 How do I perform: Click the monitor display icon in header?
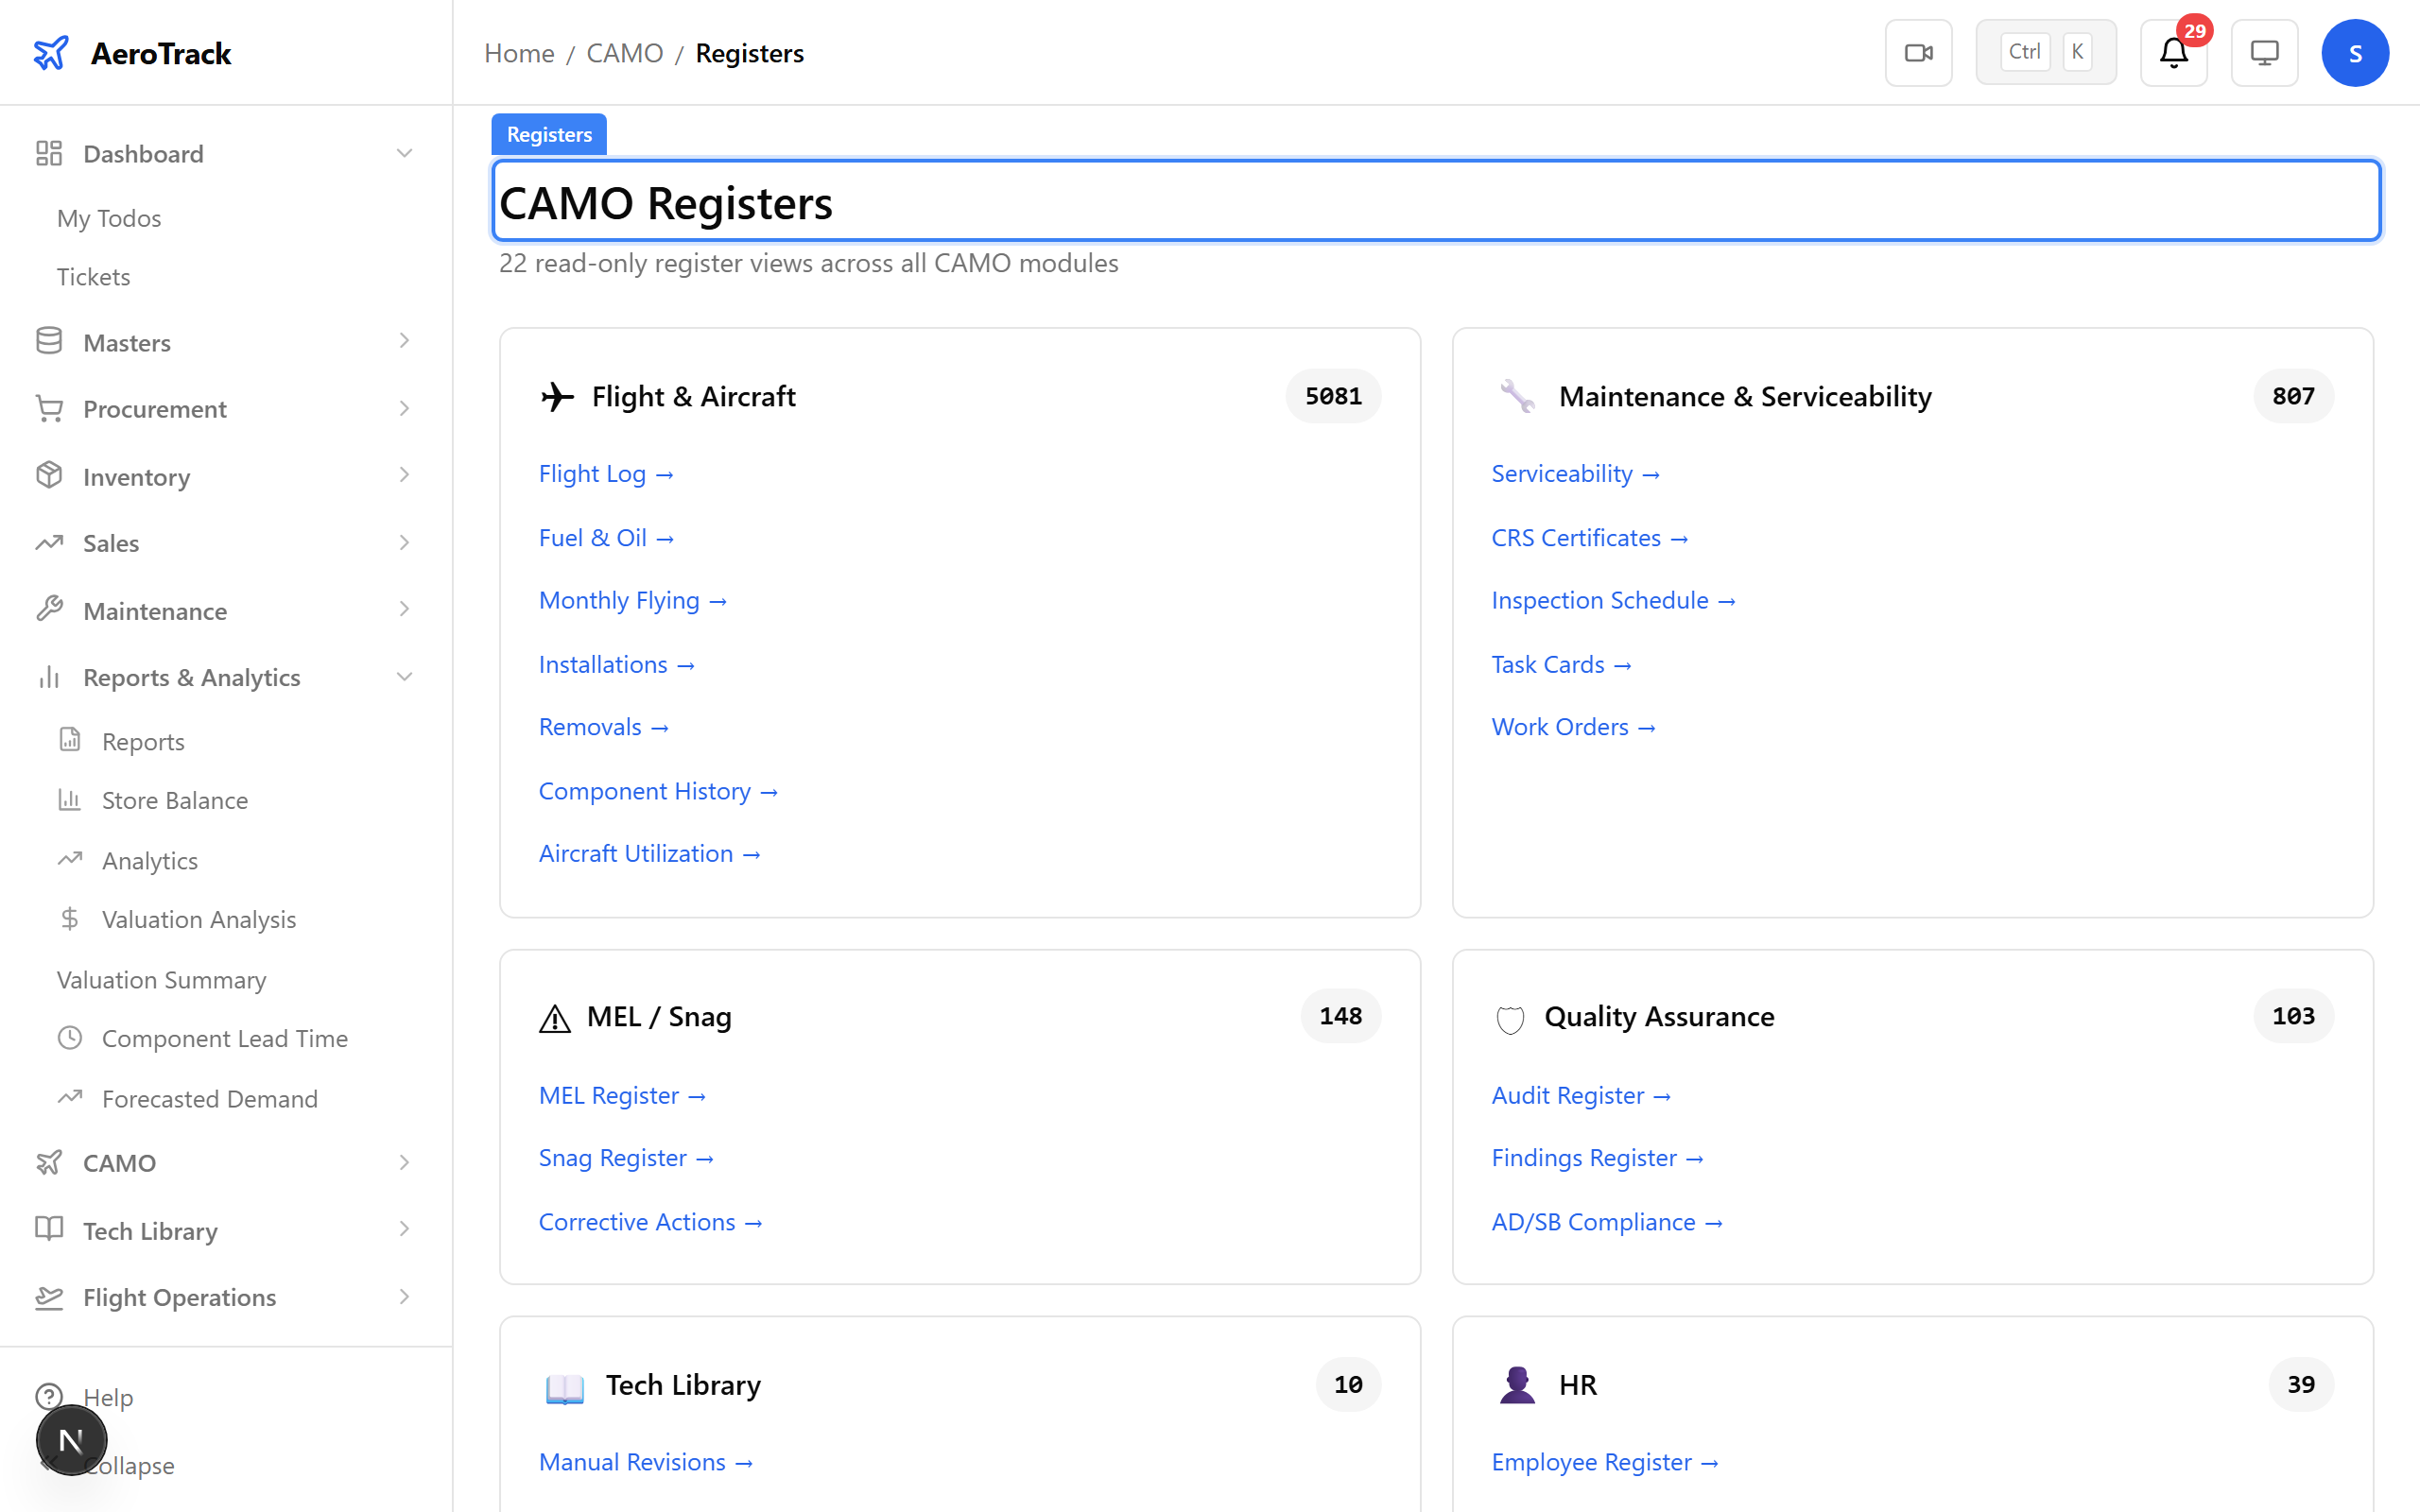pos(2263,53)
